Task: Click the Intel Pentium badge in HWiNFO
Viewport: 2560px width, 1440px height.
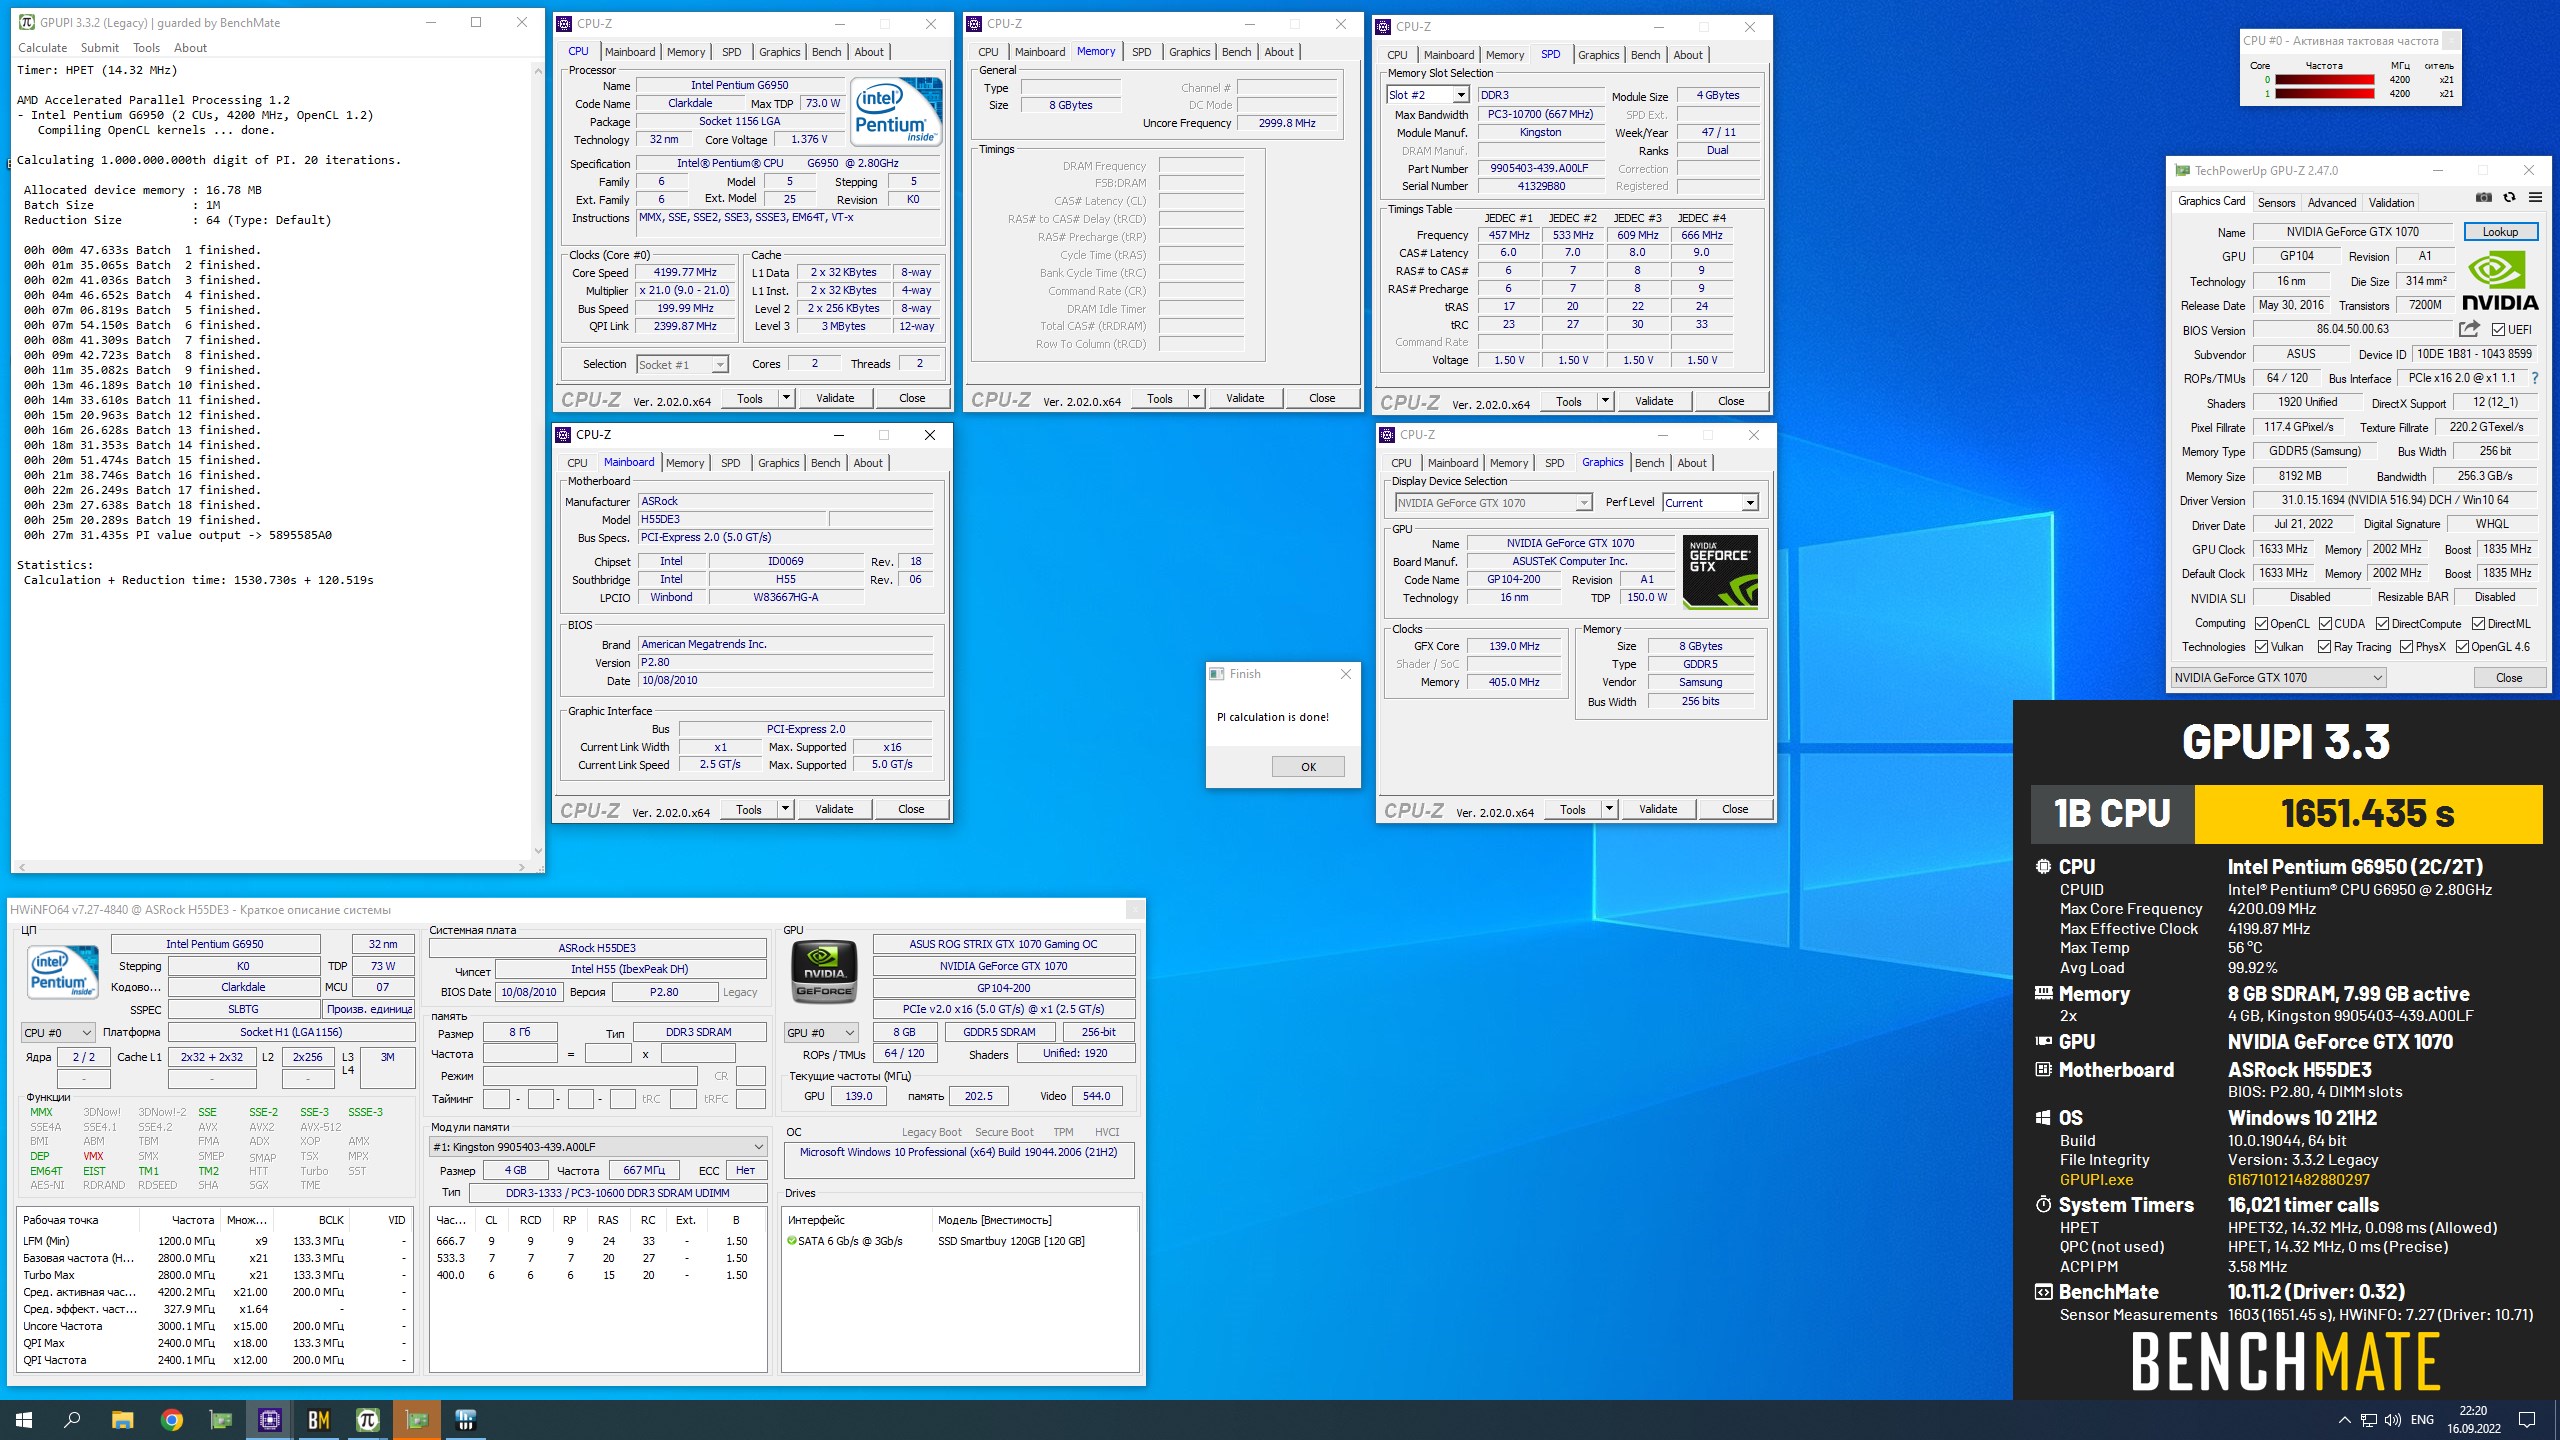Action: pyautogui.click(x=63, y=971)
